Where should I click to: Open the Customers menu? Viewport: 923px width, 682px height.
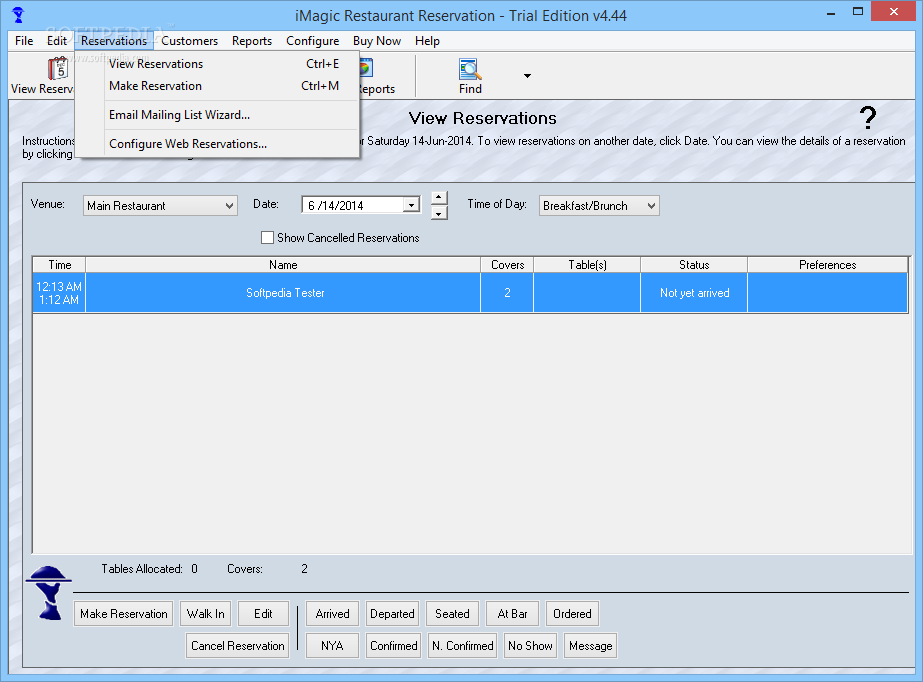pyautogui.click(x=190, y=41)
